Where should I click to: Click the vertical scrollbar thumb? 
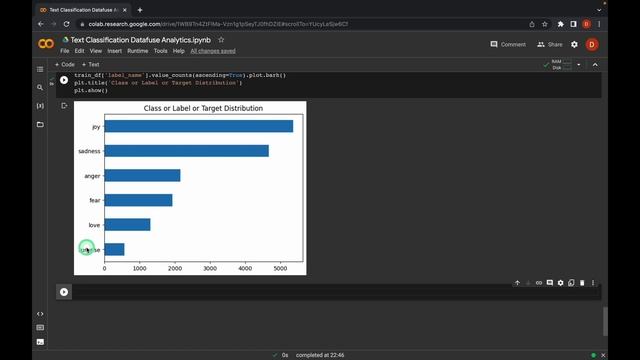click(605, 321)
